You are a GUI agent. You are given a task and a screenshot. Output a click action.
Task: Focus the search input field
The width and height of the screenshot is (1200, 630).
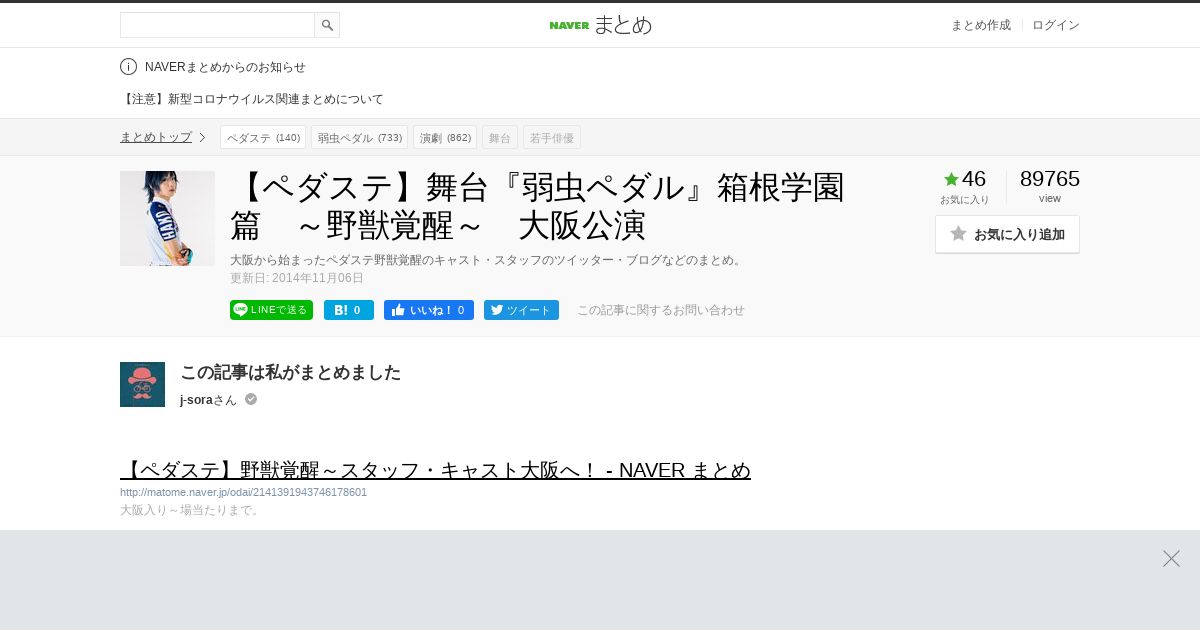(x=217, y=25)
